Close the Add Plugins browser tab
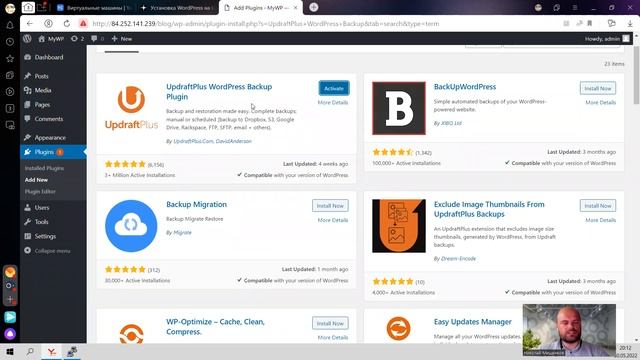640x360 pixels. pos(296,8)
